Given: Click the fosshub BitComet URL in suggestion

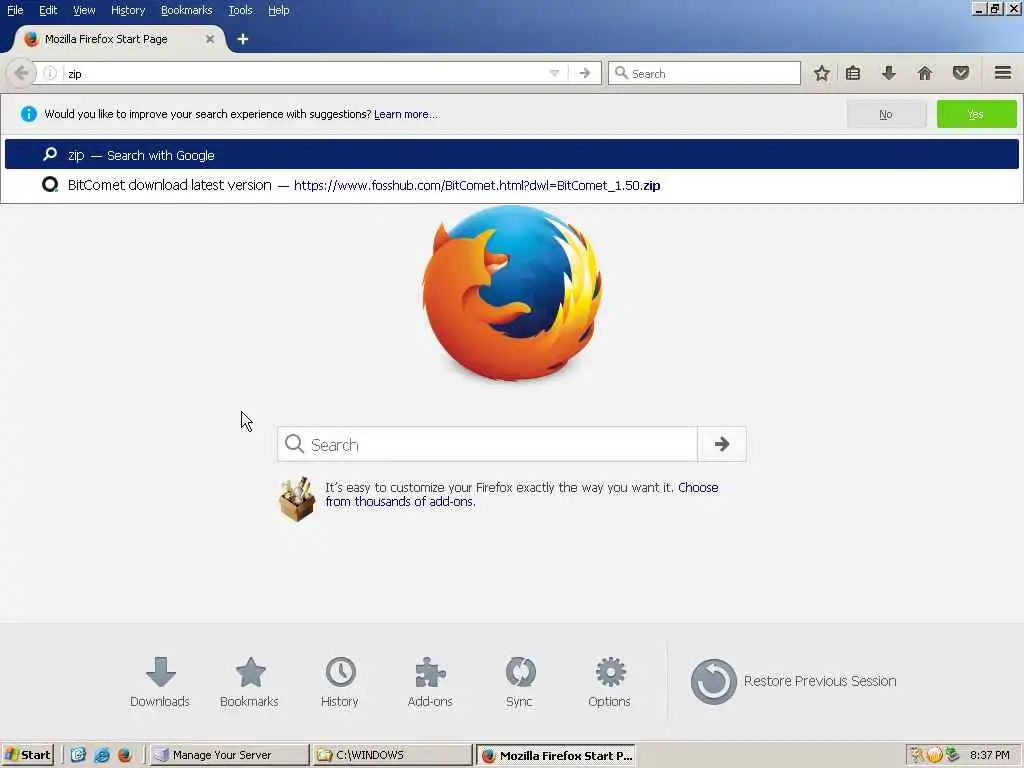Looking at the screenshot, I should click(x=477, y=185).
